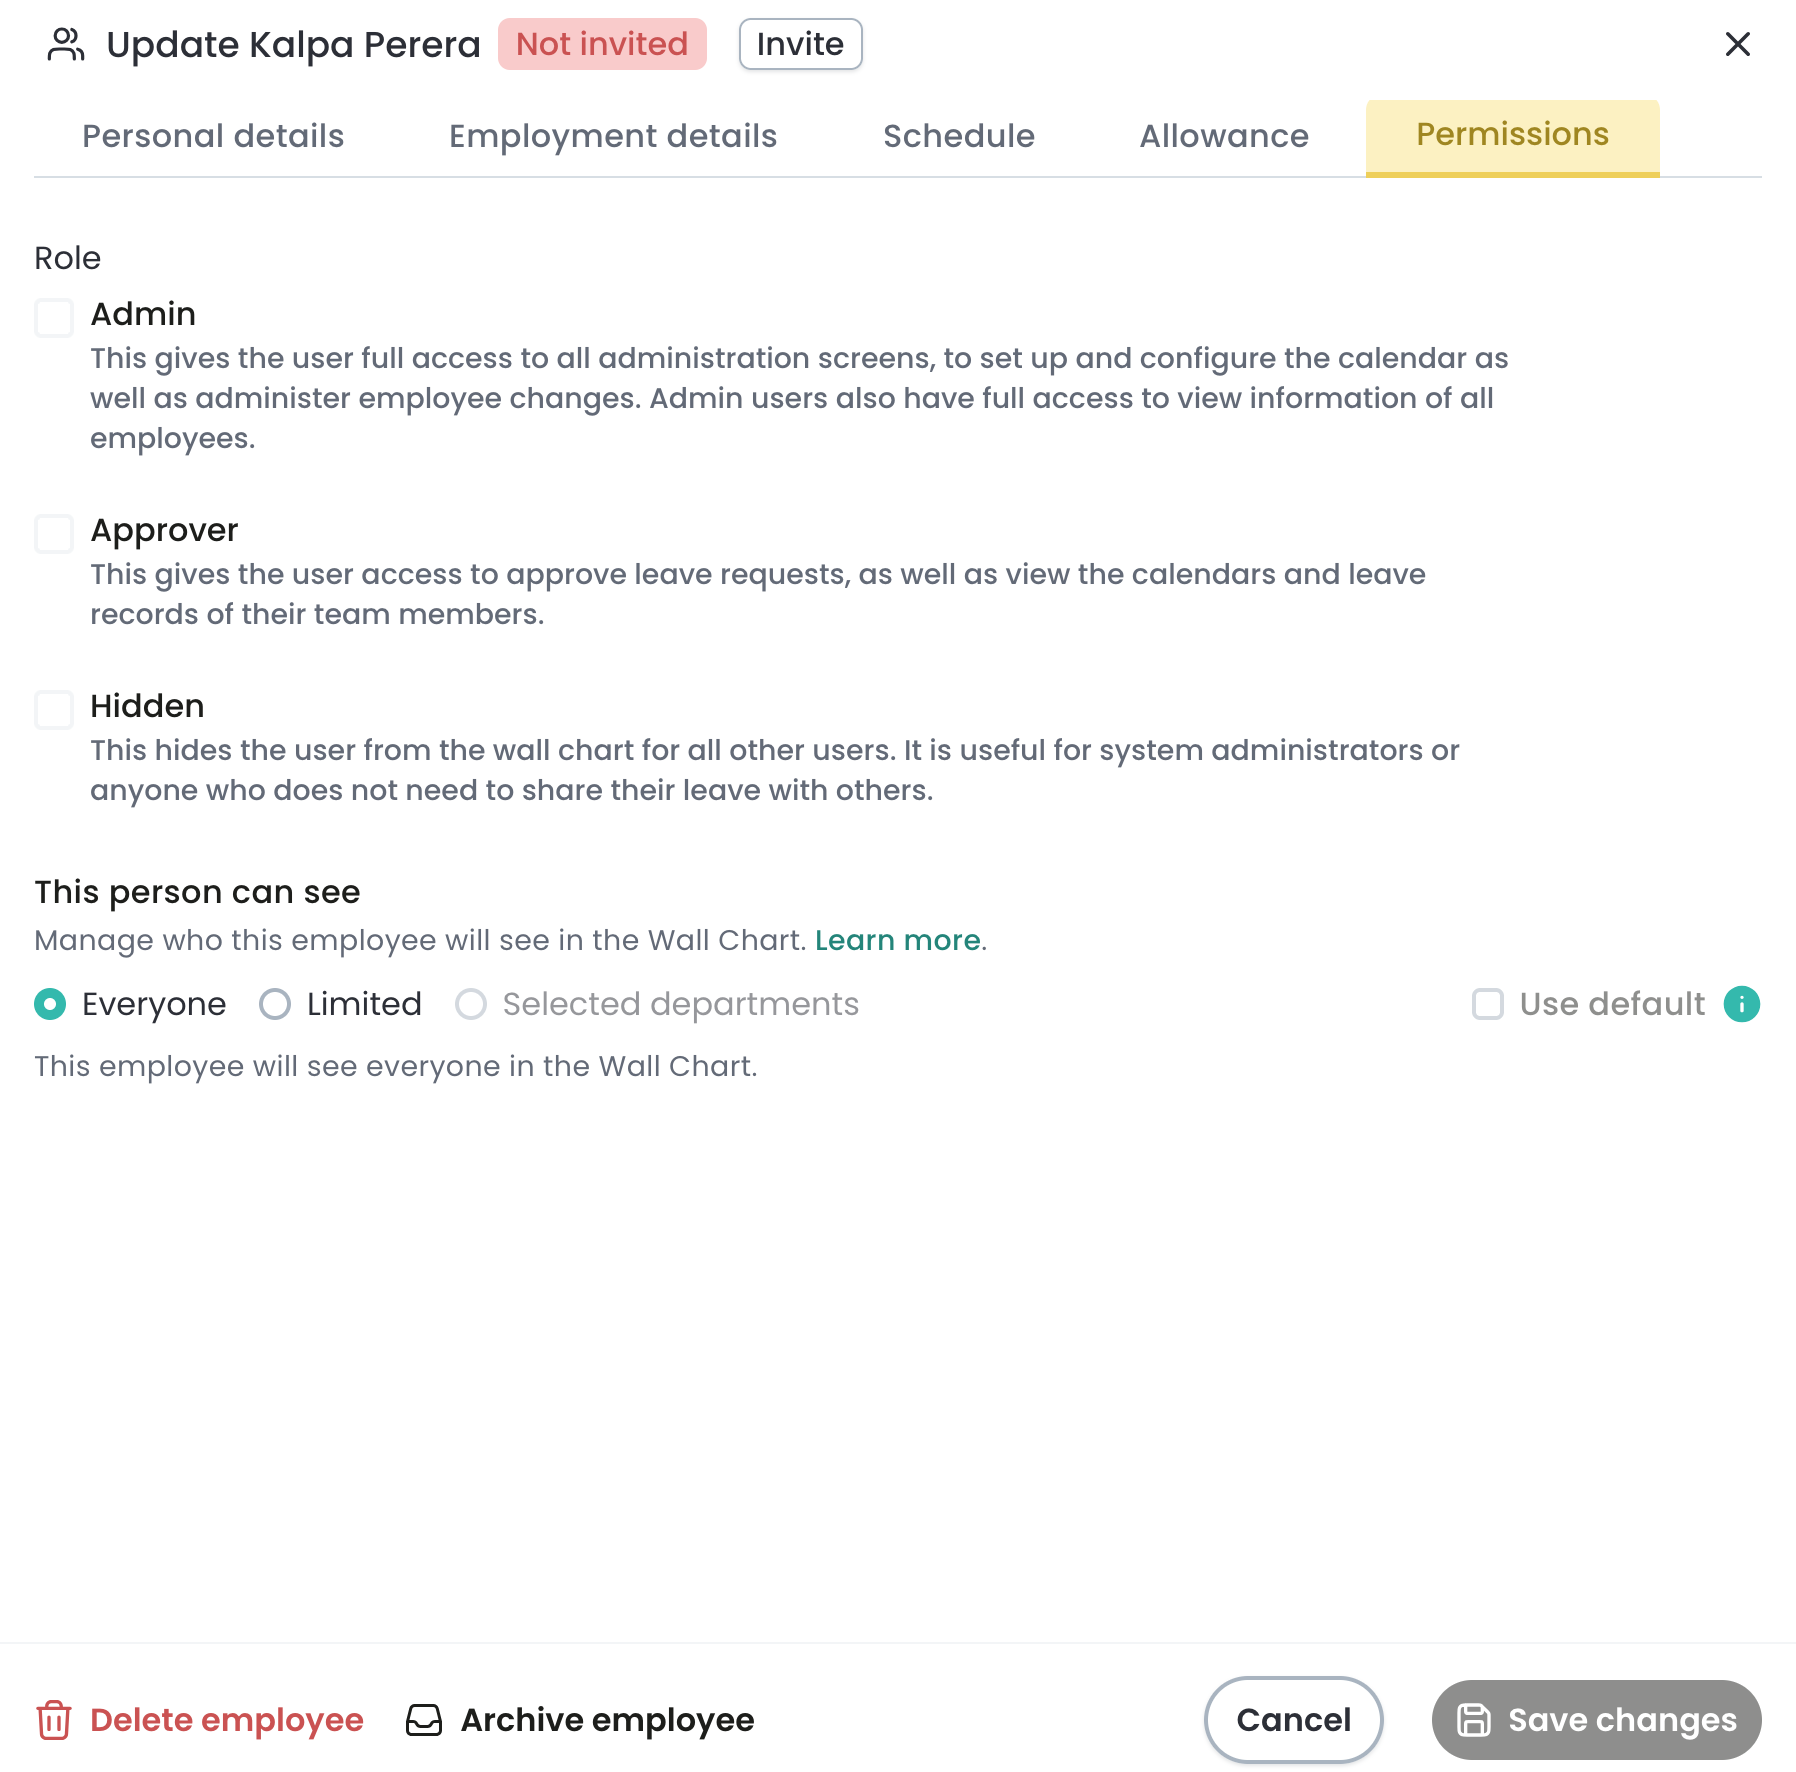Click the archive tray icon
The height and width of the screenshot is (1772, 1796).
point(424,1720)
